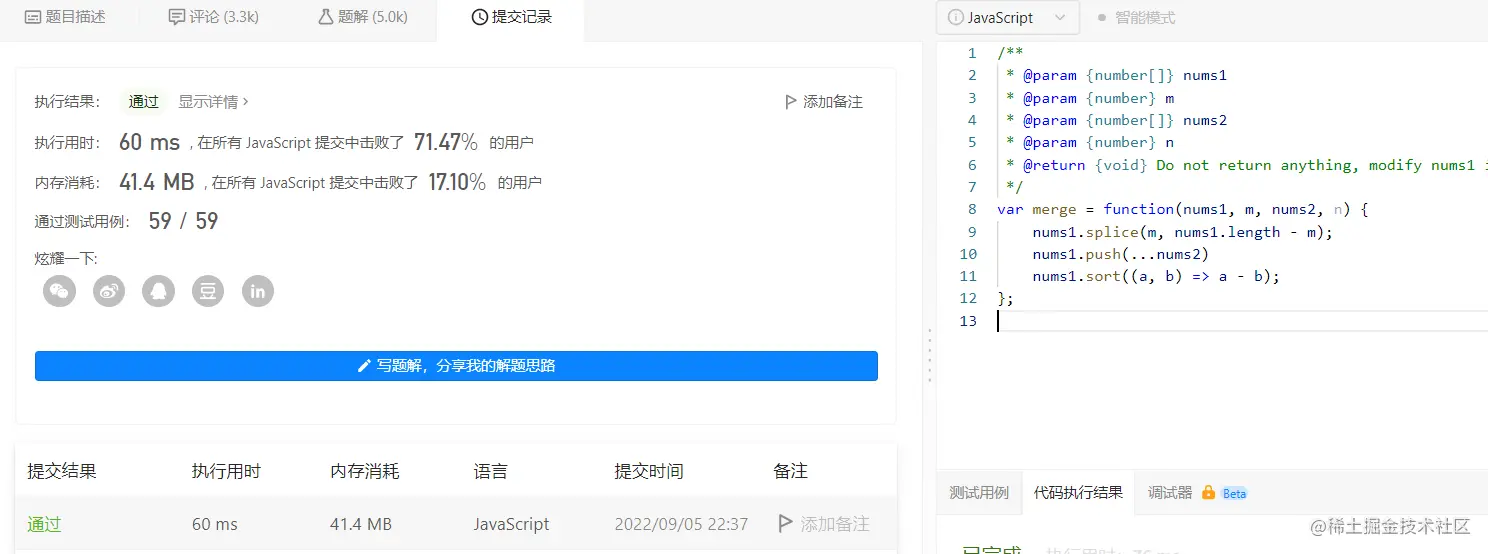This screenshot has height=554, width=1488.
Task: Add note in submission row 添加备注
Action: pyautogui.click(x=823, y=524)
